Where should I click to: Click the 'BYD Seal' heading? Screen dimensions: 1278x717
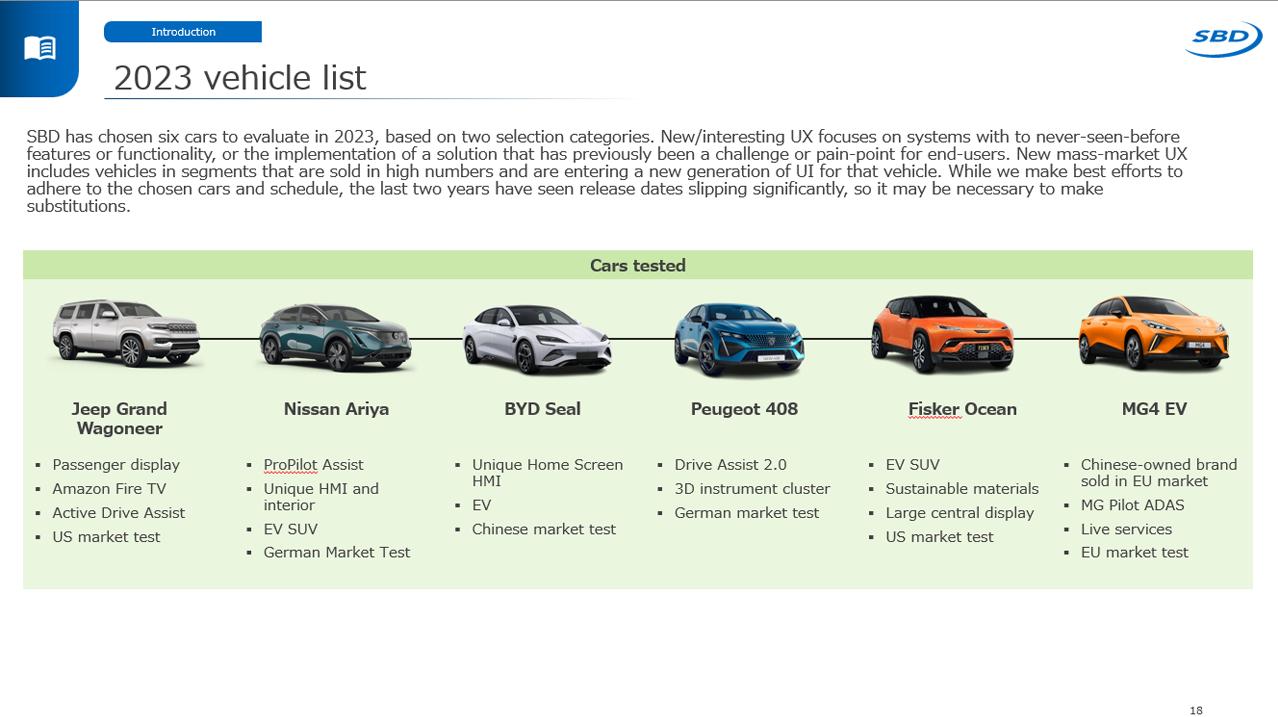tap(542, 409)
